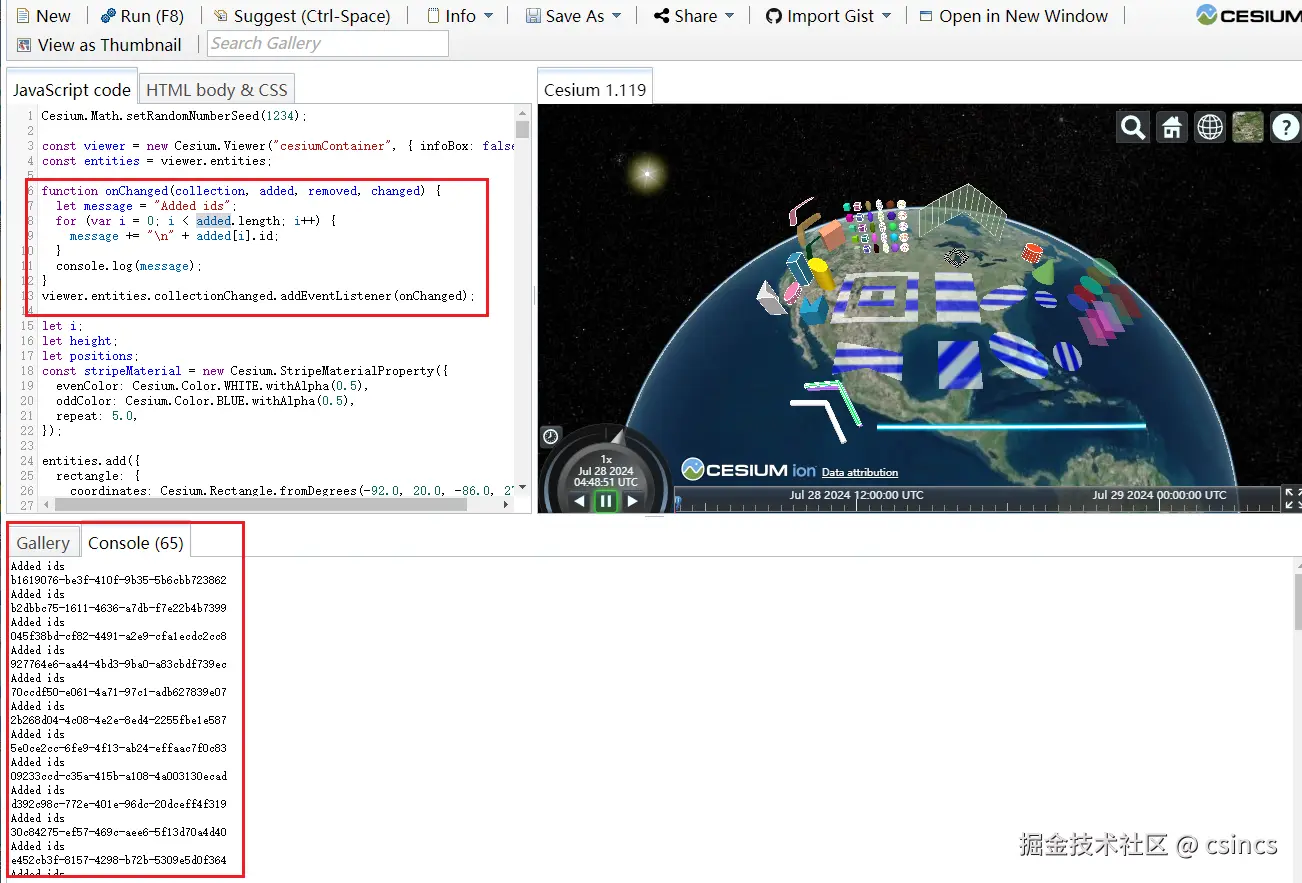Open the base layer imagery picker
Image resolution: width=1302 pixels, height=883 pixels.
click(1248, 127)
